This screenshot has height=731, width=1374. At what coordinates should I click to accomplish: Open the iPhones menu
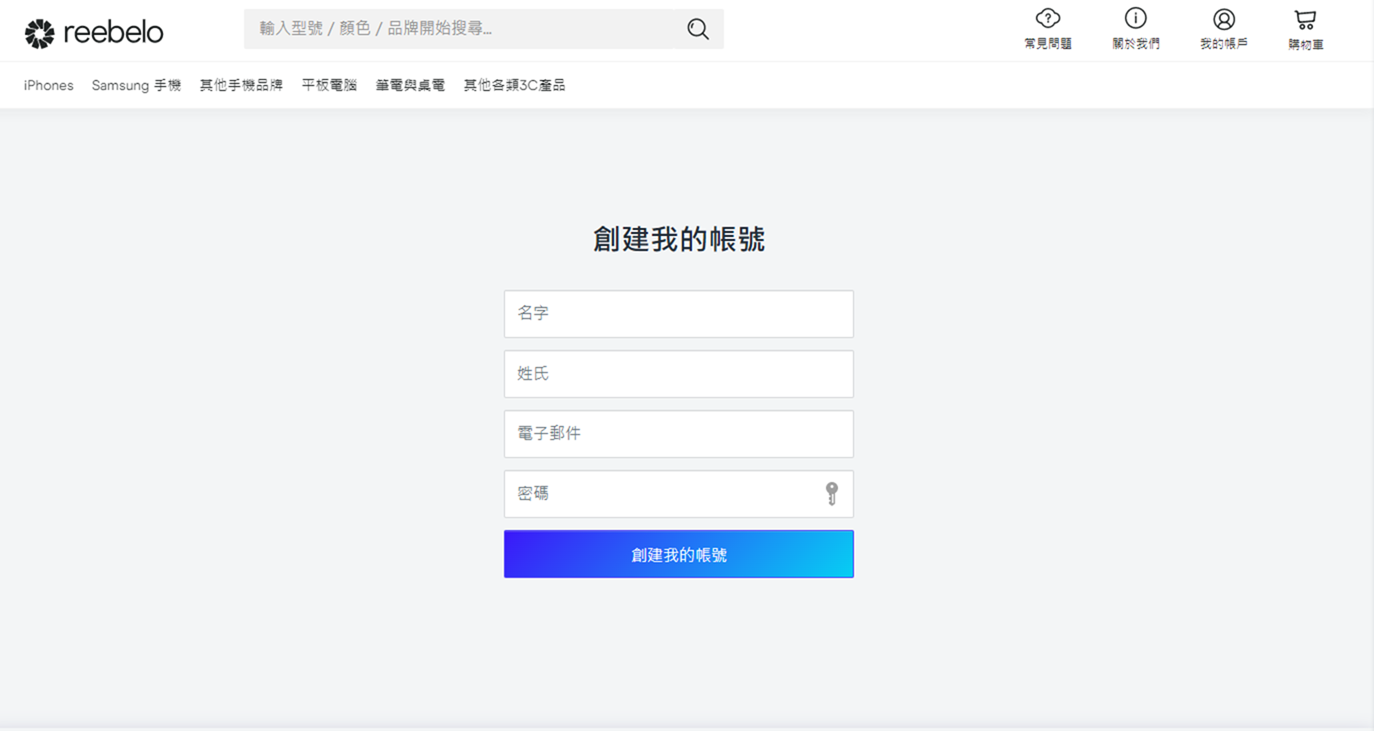pos(49,86)
